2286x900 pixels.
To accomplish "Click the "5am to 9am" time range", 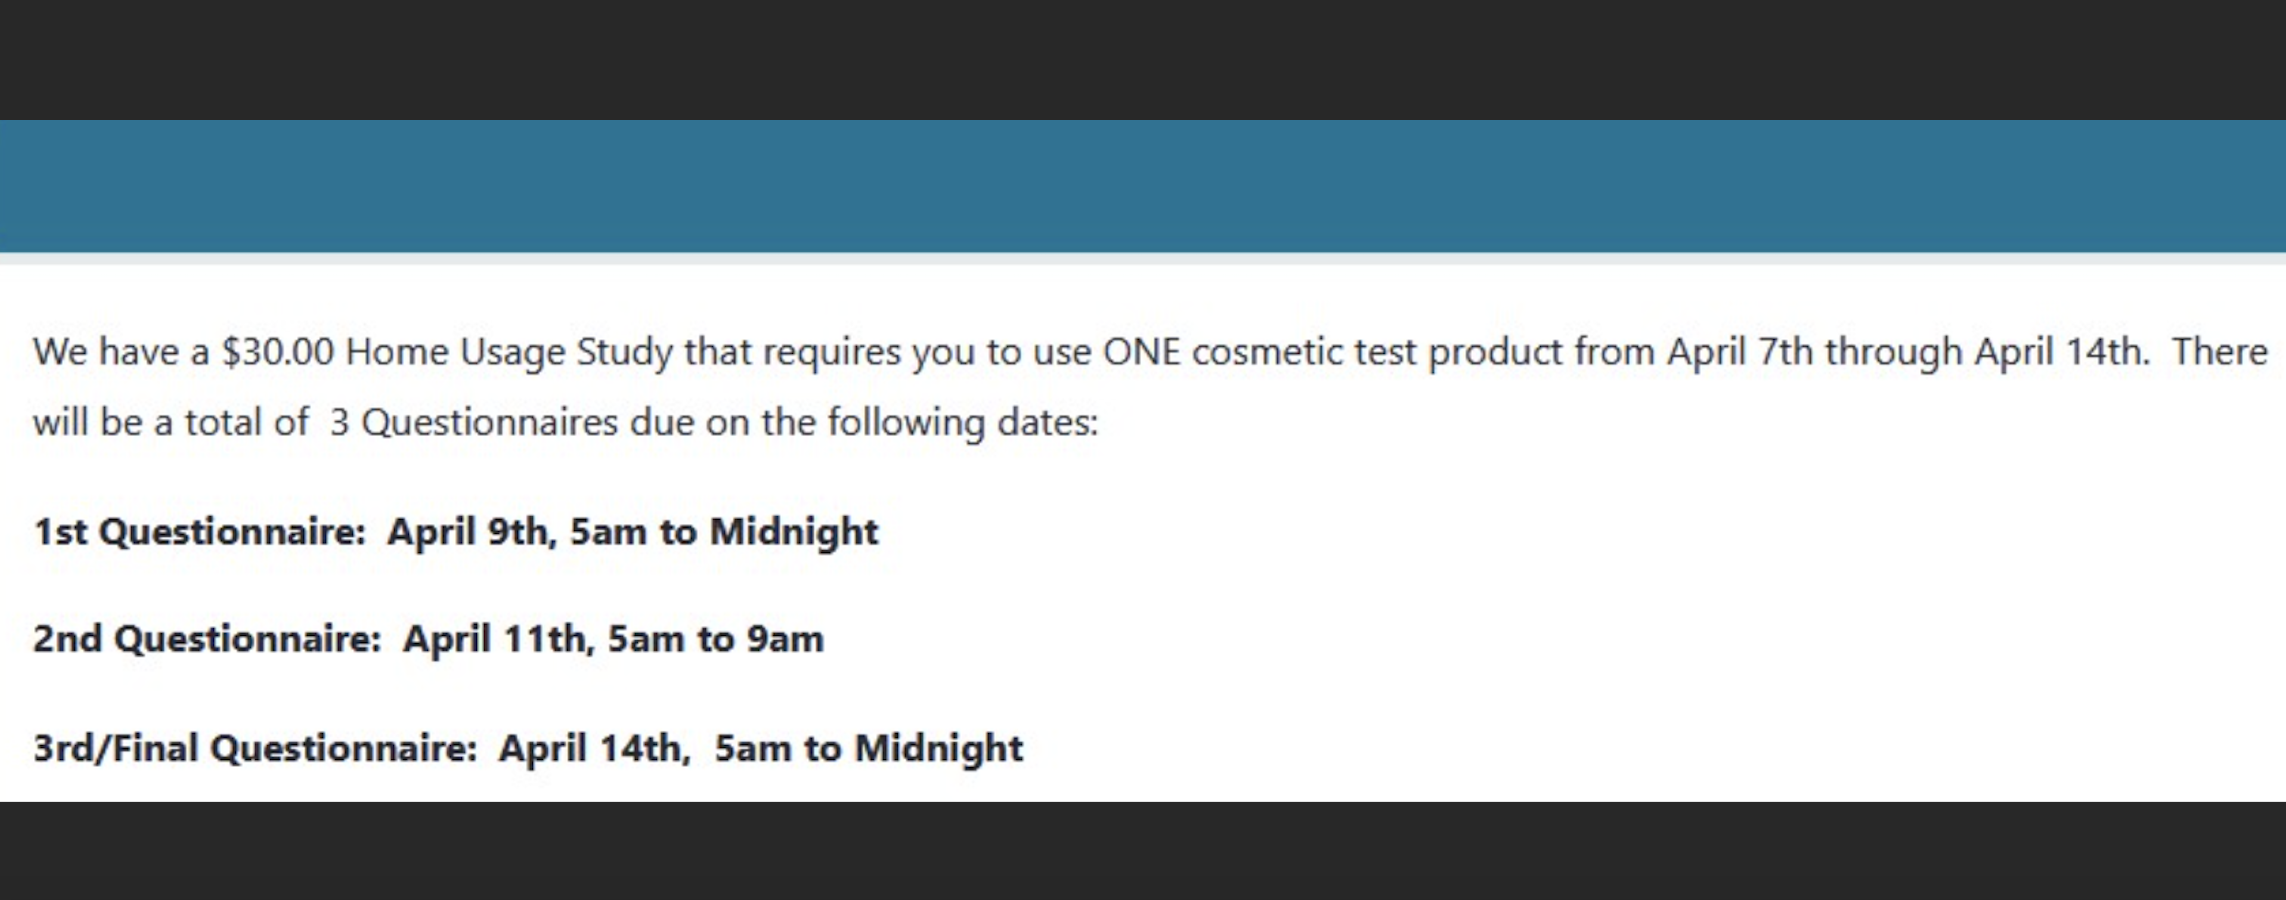I will [x=716, y=639].
